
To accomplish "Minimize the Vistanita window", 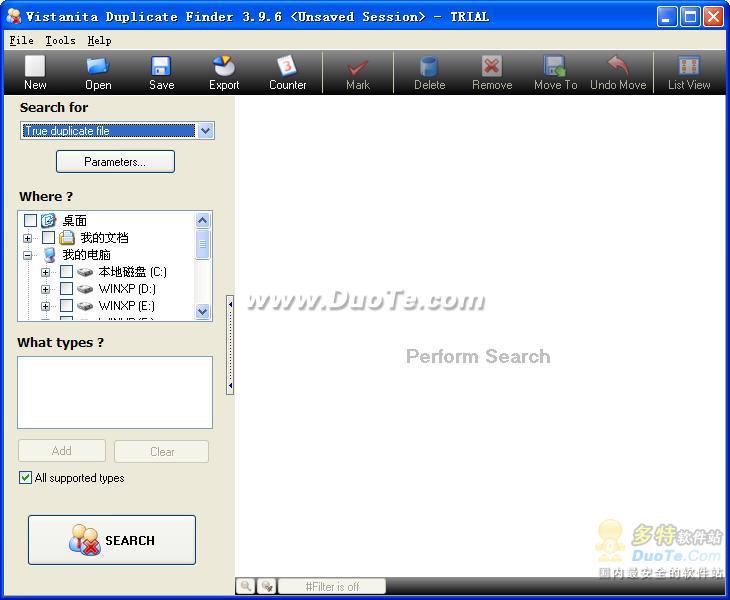I will tap(667, 17).
